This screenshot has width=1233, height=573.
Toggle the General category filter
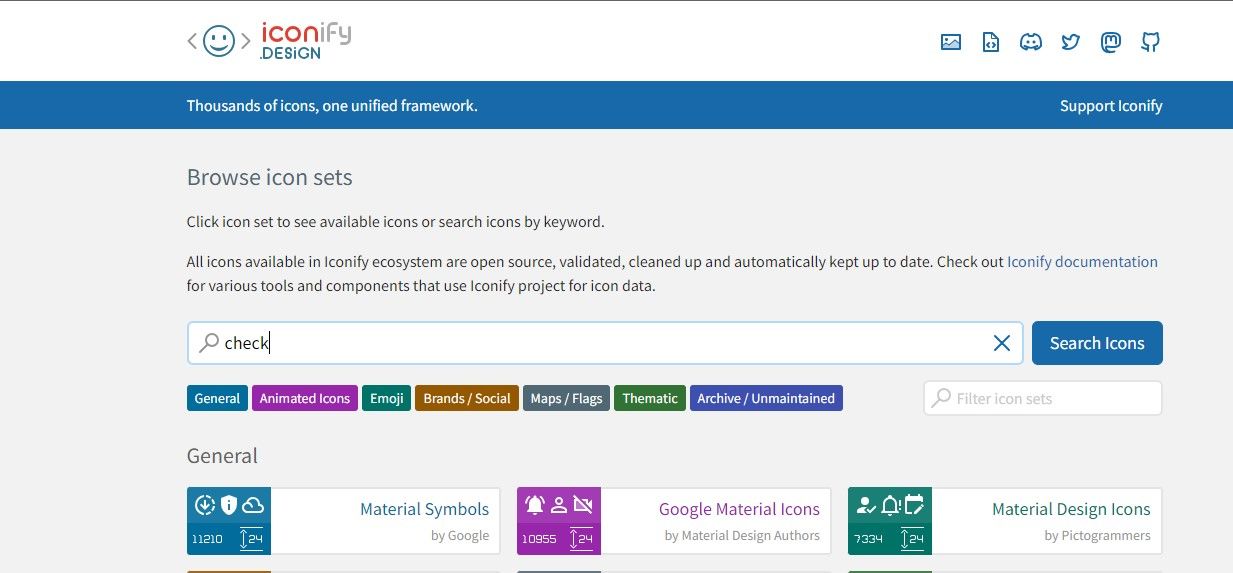[217, 398]
